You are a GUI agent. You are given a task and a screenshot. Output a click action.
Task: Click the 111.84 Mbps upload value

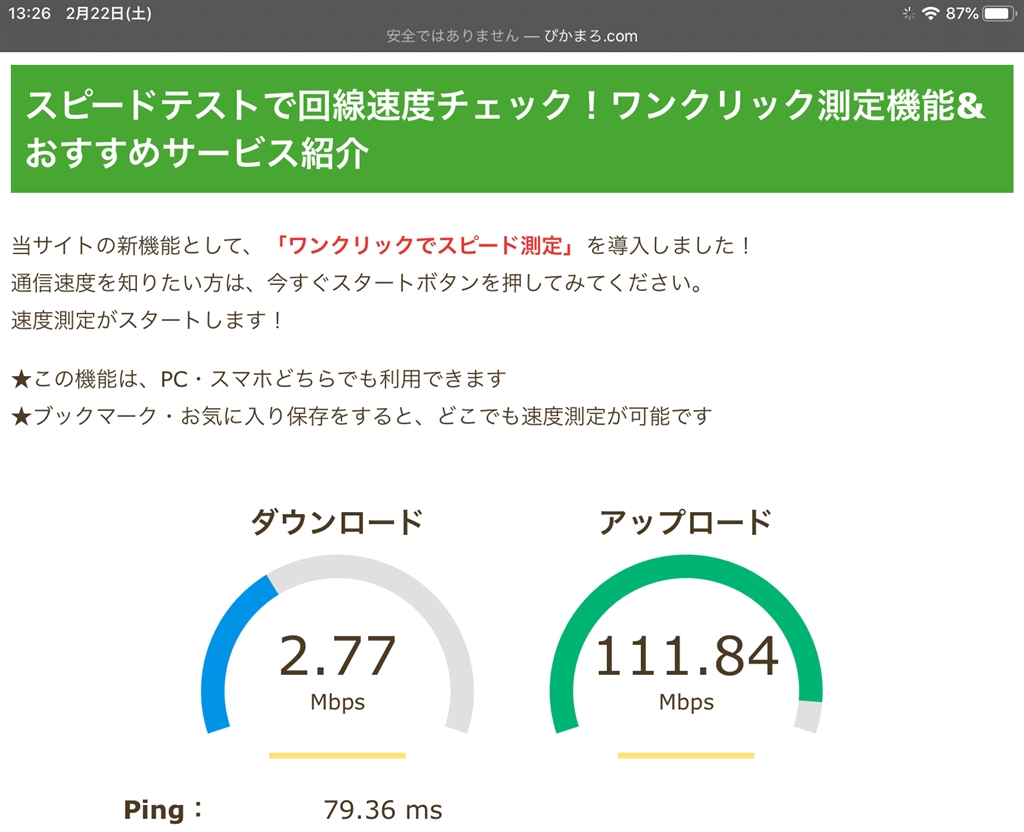[686, 658]
